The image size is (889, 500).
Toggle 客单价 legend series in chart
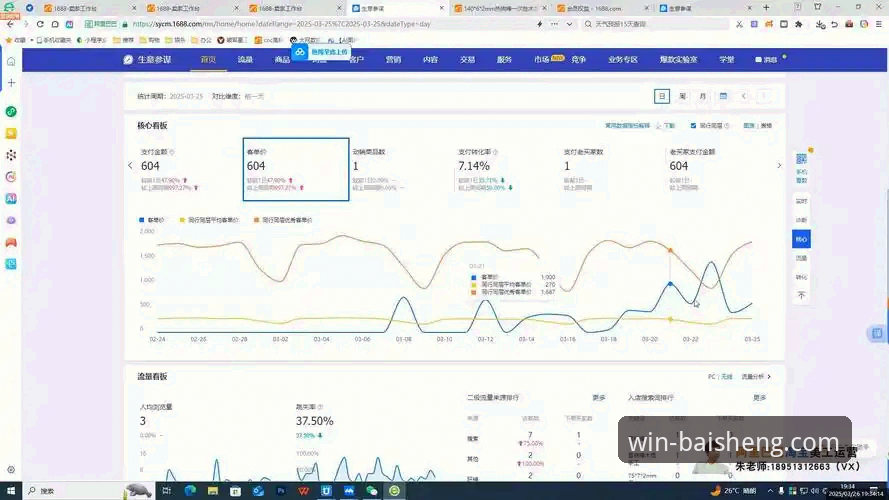tap(152, 219)
